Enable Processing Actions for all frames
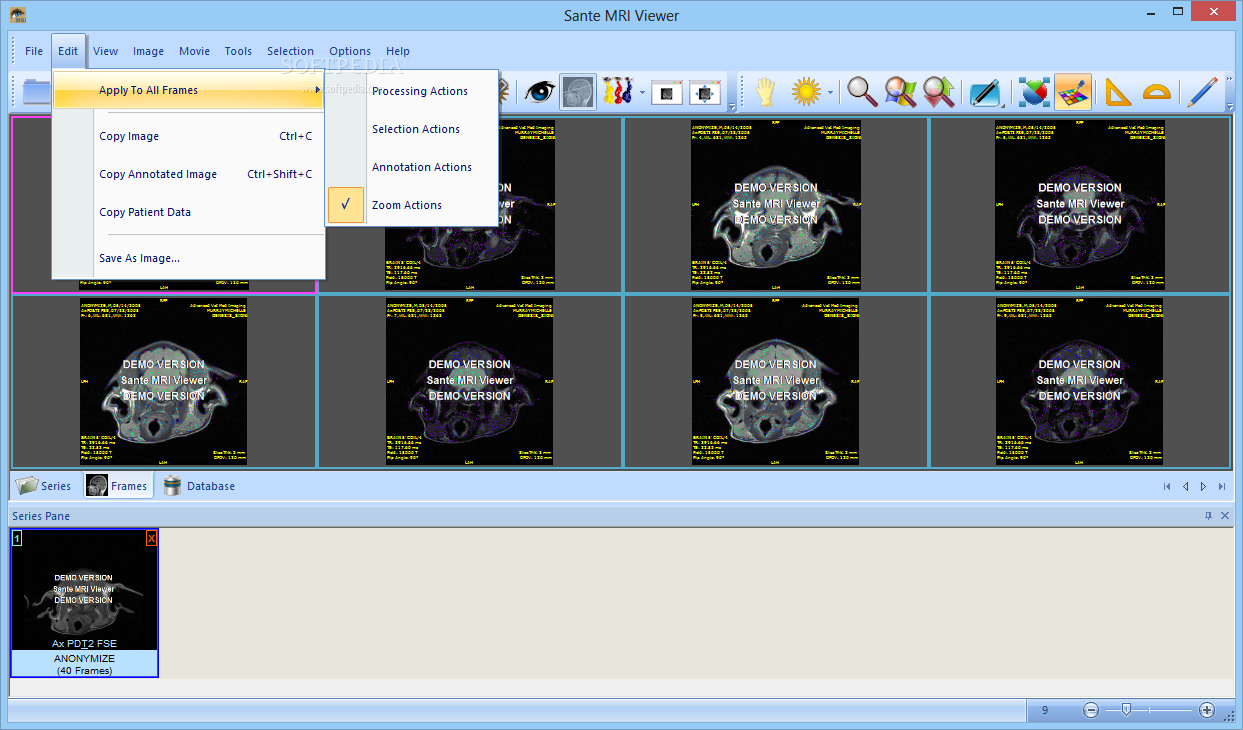Image resolution: width=1243 pixels, height=730 pixels. point(412,91)
